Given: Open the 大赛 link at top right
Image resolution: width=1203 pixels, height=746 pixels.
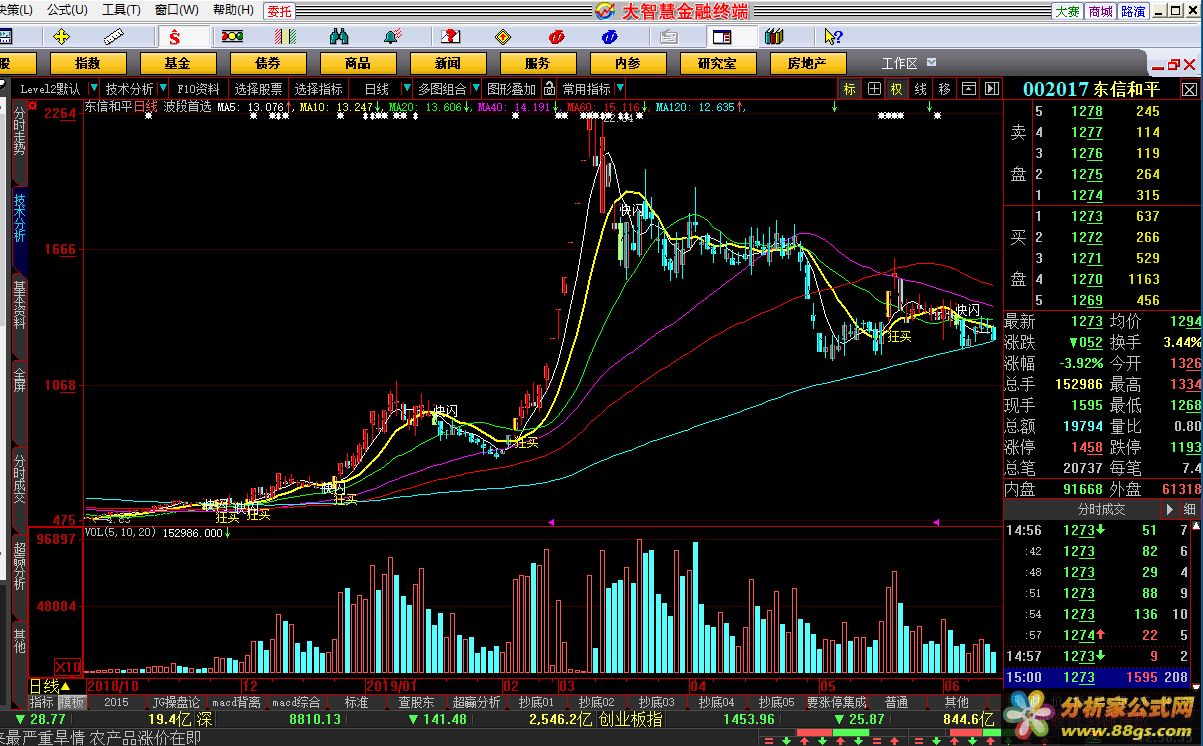Looking at the screenshot, I should point(1067,11).
